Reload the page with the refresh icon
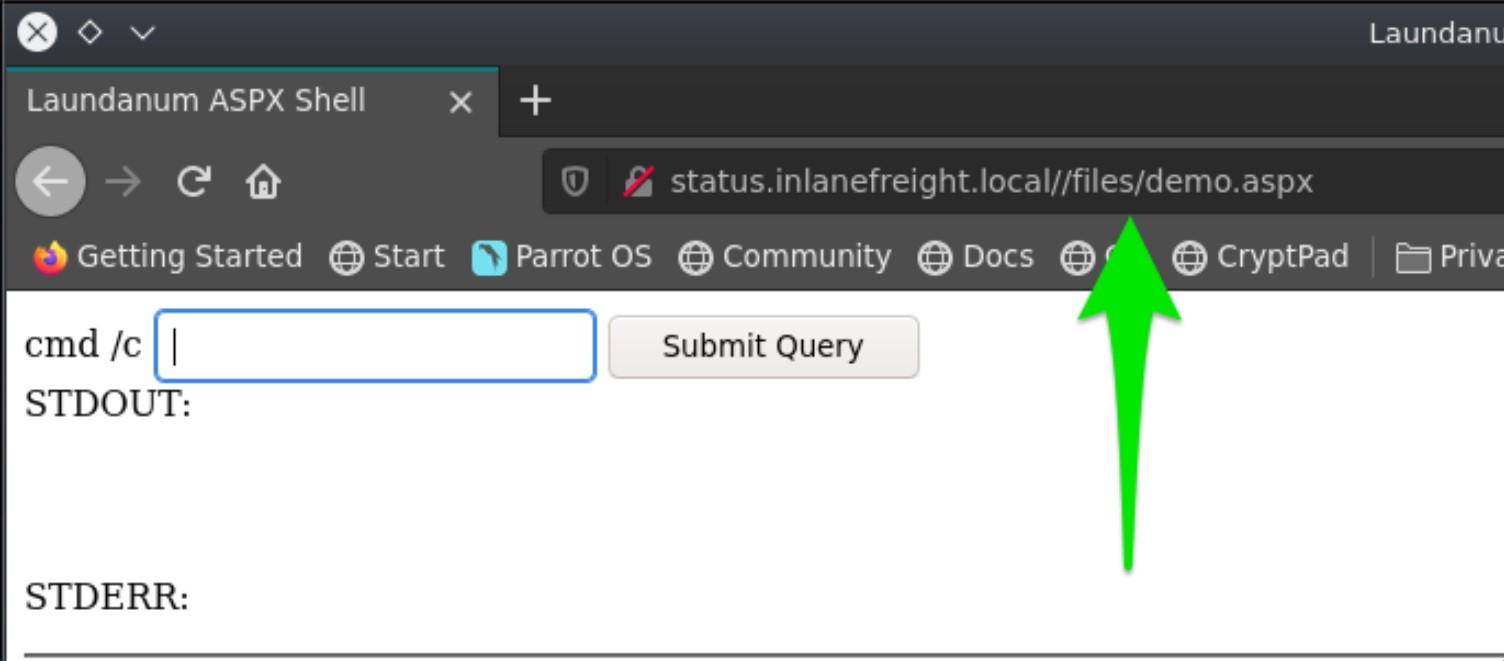Image resolution: width=1504 pixels, height=661 pixels. click(x=193, y=182)
